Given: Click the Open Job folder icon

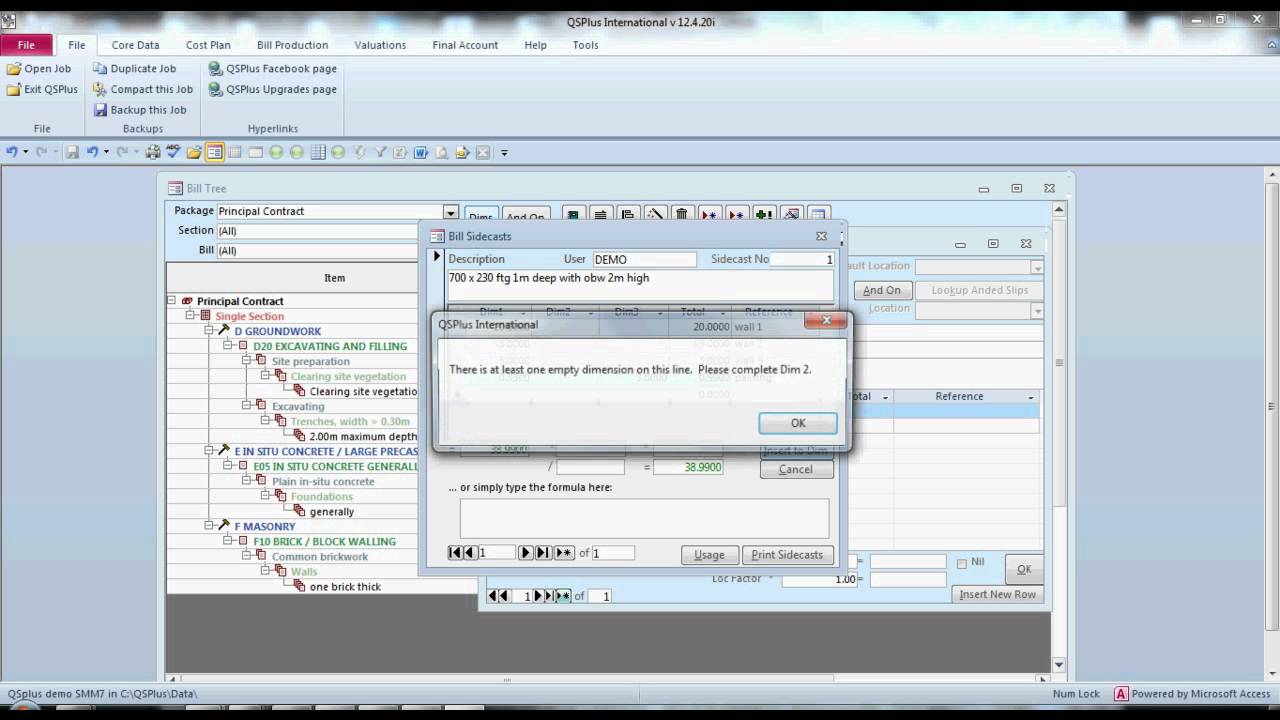Looking at the screenshot, I should pos(14,69).
